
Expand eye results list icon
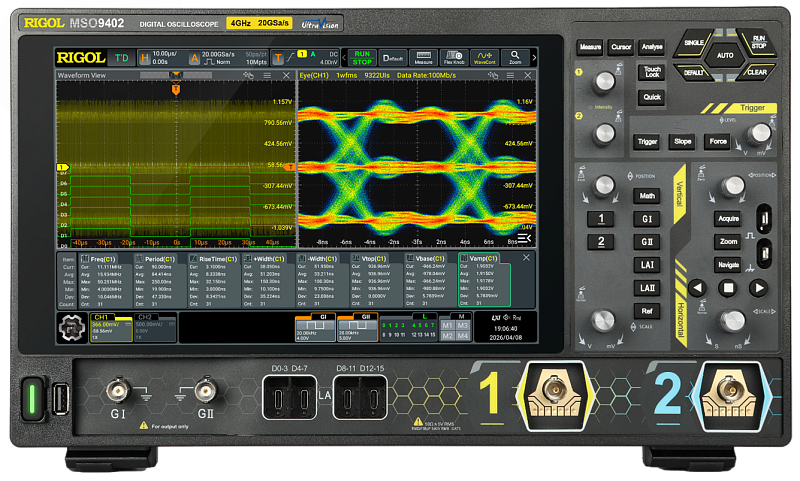(524, 238)
